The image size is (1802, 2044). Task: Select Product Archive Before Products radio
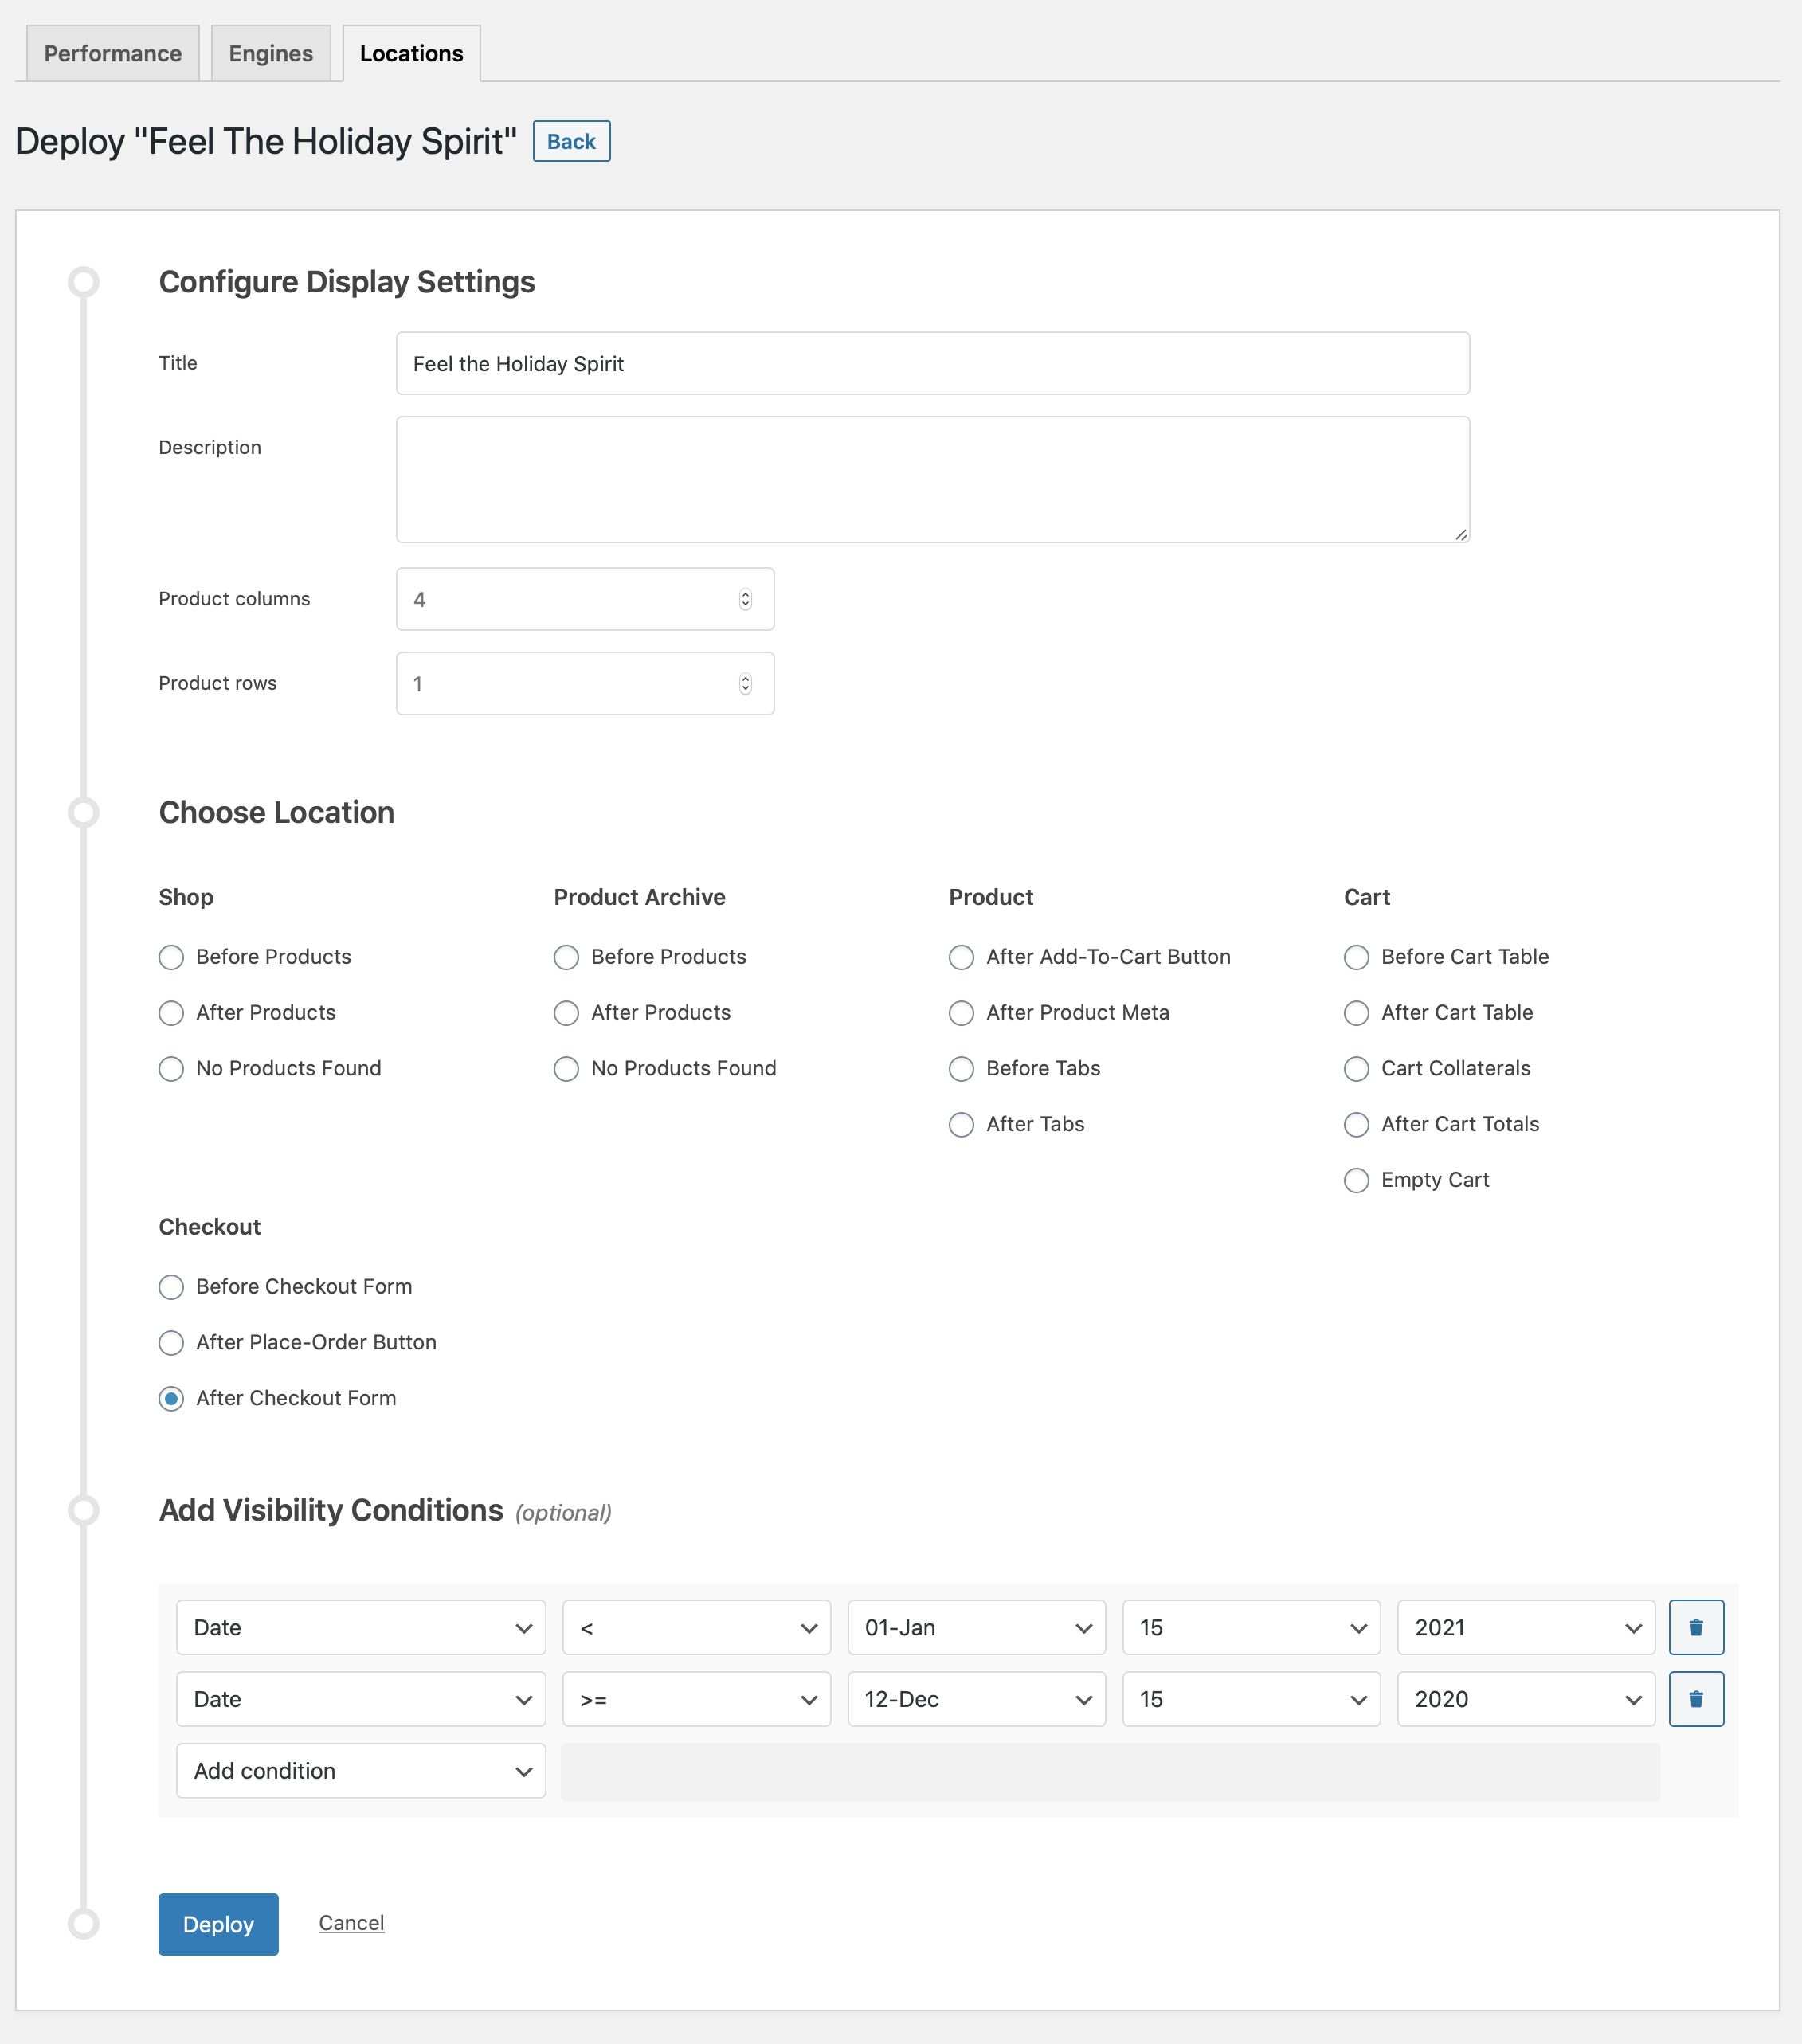coord(566,957)
